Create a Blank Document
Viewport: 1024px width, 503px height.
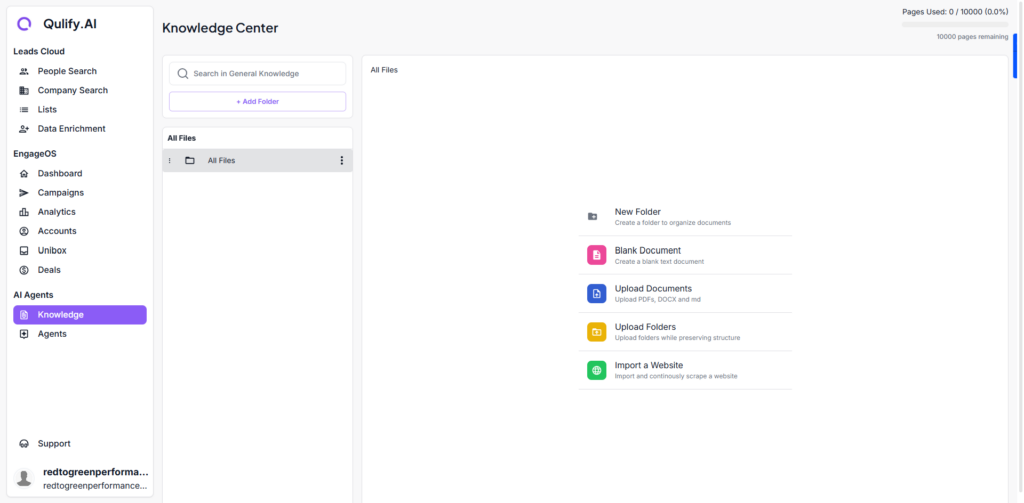click(685, 255)
